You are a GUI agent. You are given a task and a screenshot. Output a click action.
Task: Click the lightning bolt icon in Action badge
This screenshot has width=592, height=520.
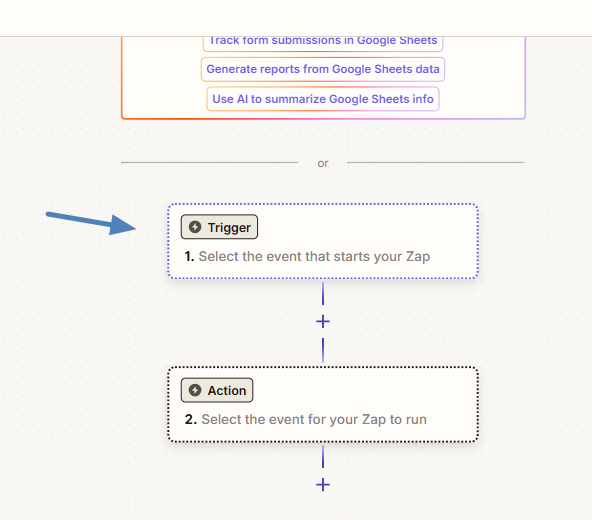195,390
